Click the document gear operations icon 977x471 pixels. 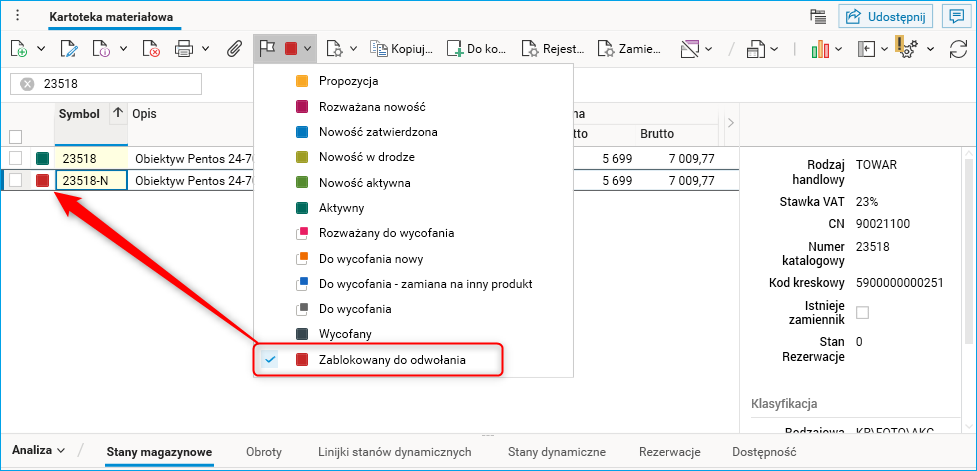pyautogui.click(x=335, y=49)
